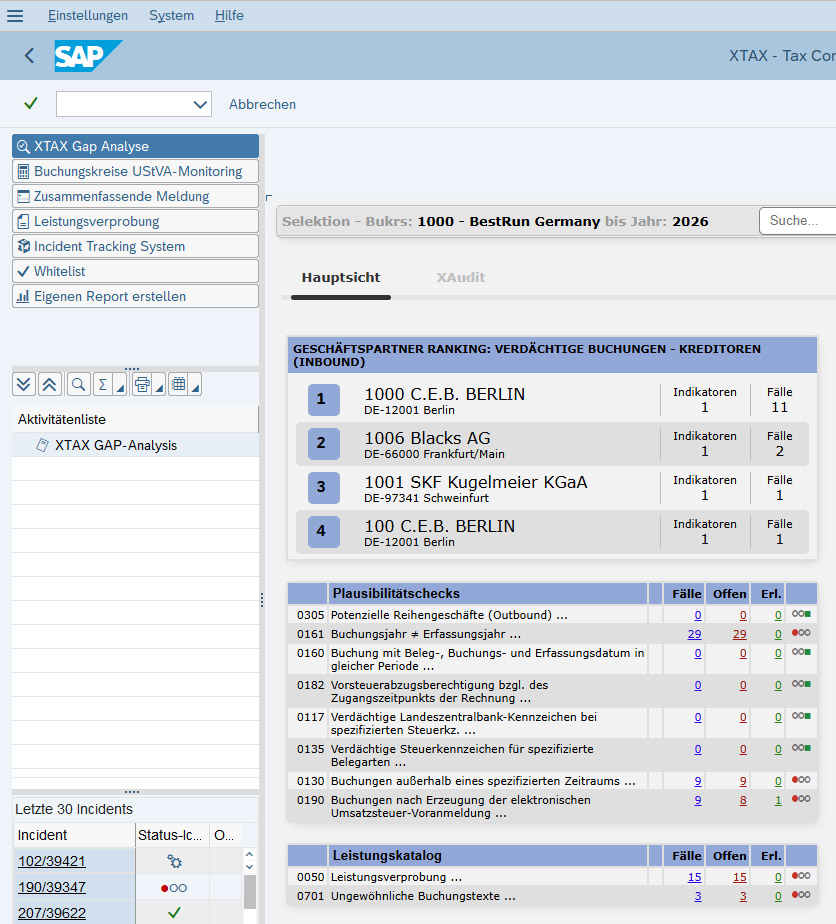Open the search tool in the list toolbar
Image resolution: width=836 pixels, height=924 pixels.
(x=78, y=385)
